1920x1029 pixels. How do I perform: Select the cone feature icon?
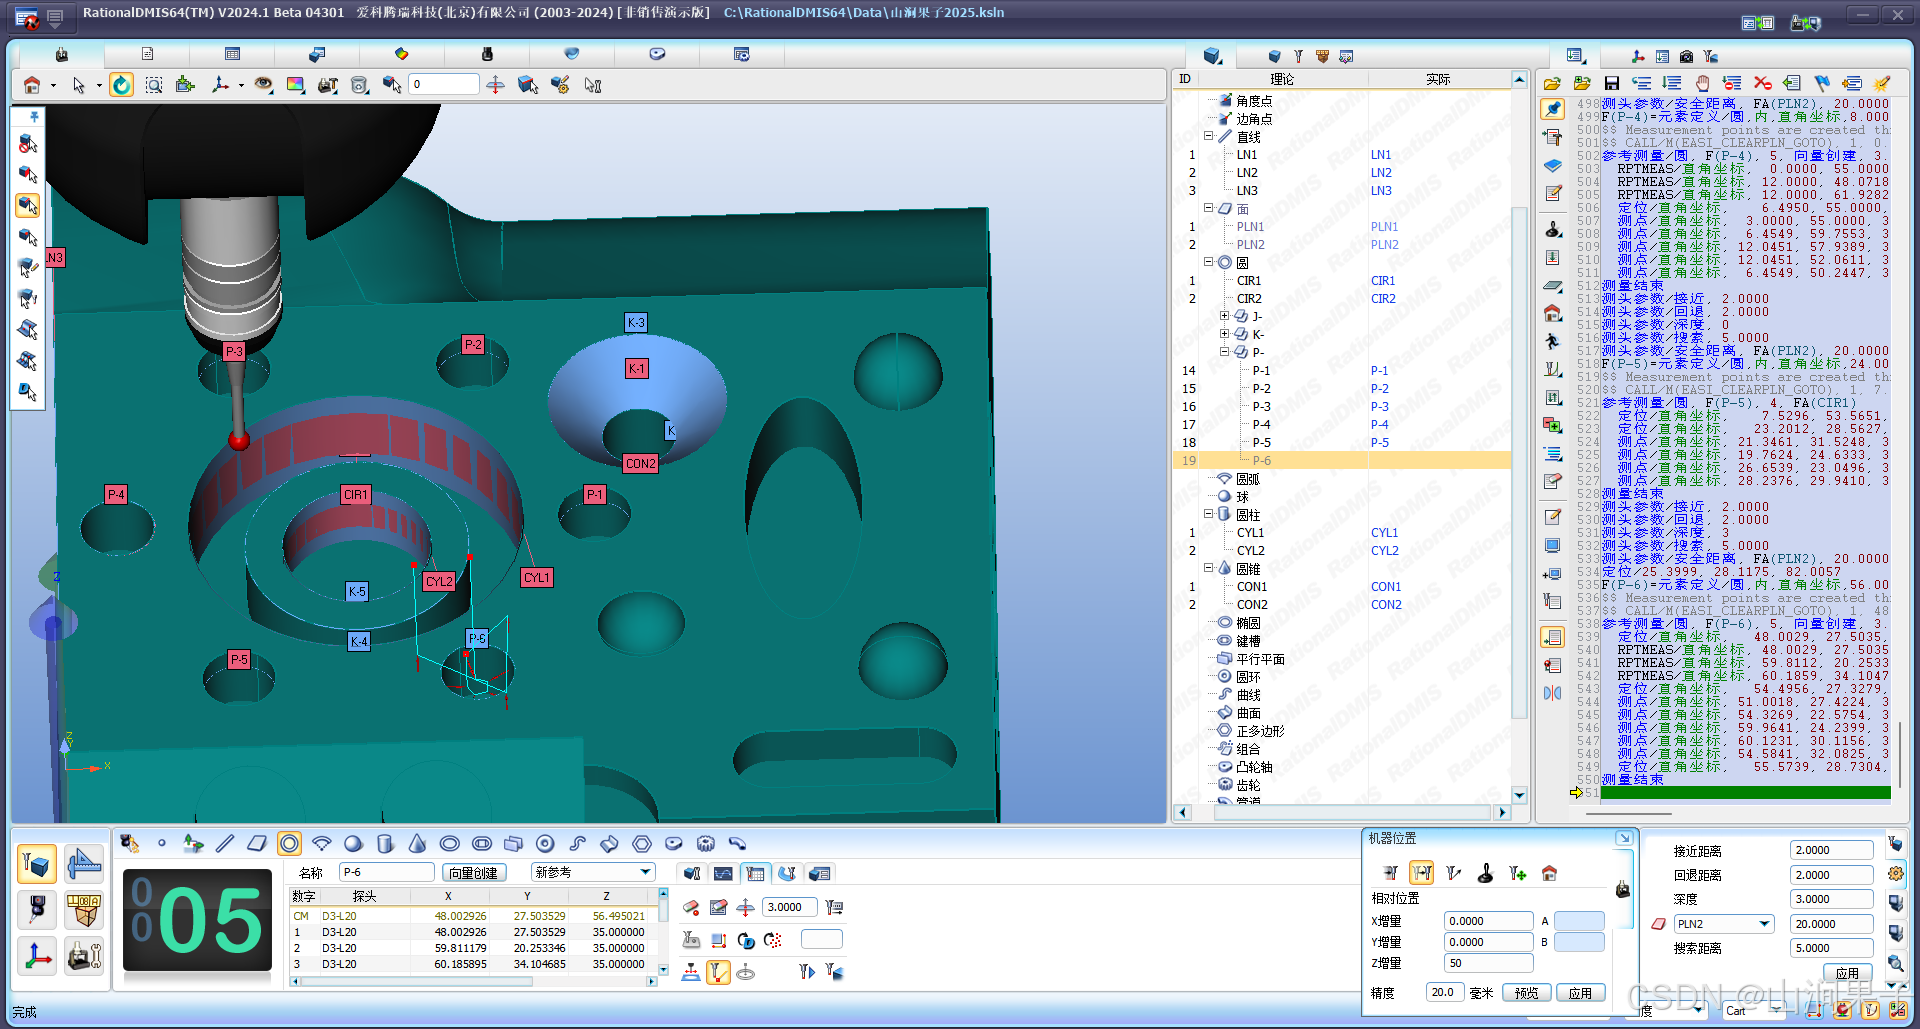417,844
